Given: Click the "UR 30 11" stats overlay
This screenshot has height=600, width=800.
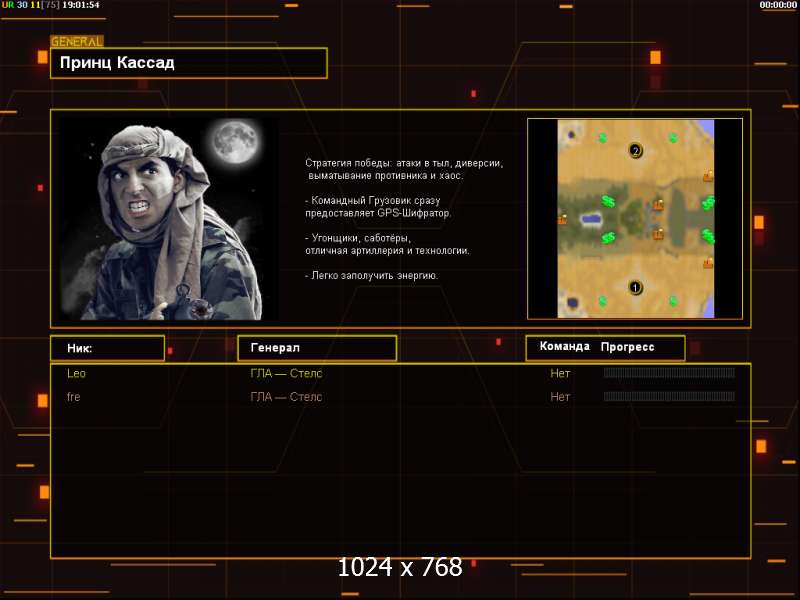Looking at the screenshot, I should point(21,5).
